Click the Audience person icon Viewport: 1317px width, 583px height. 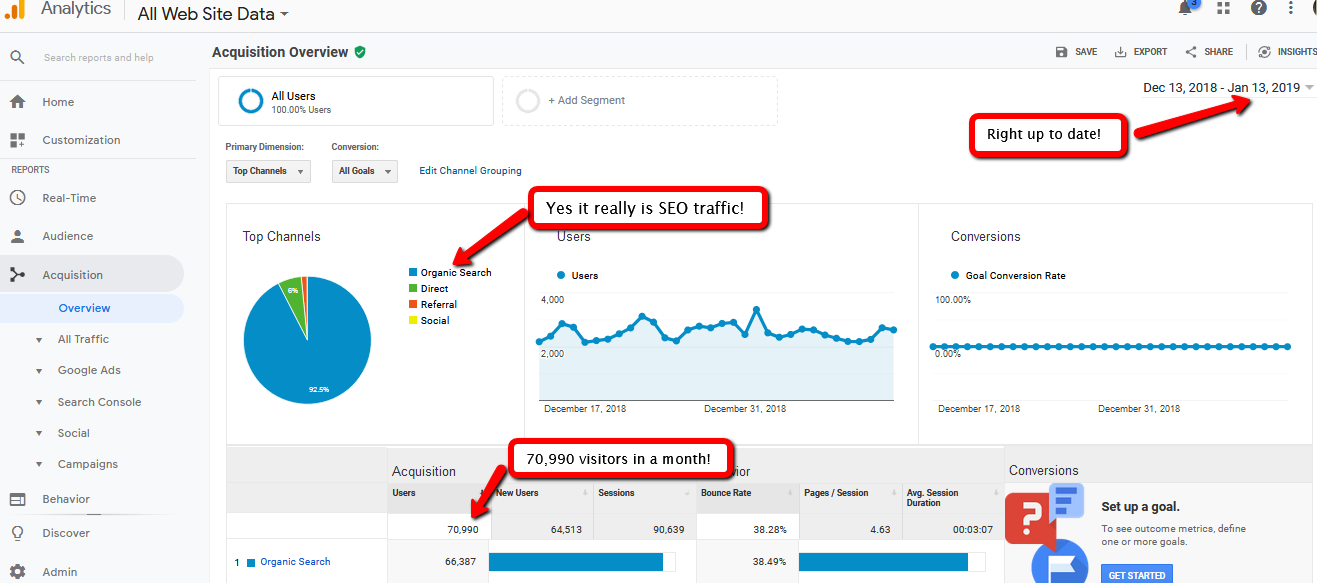[17, 236]
